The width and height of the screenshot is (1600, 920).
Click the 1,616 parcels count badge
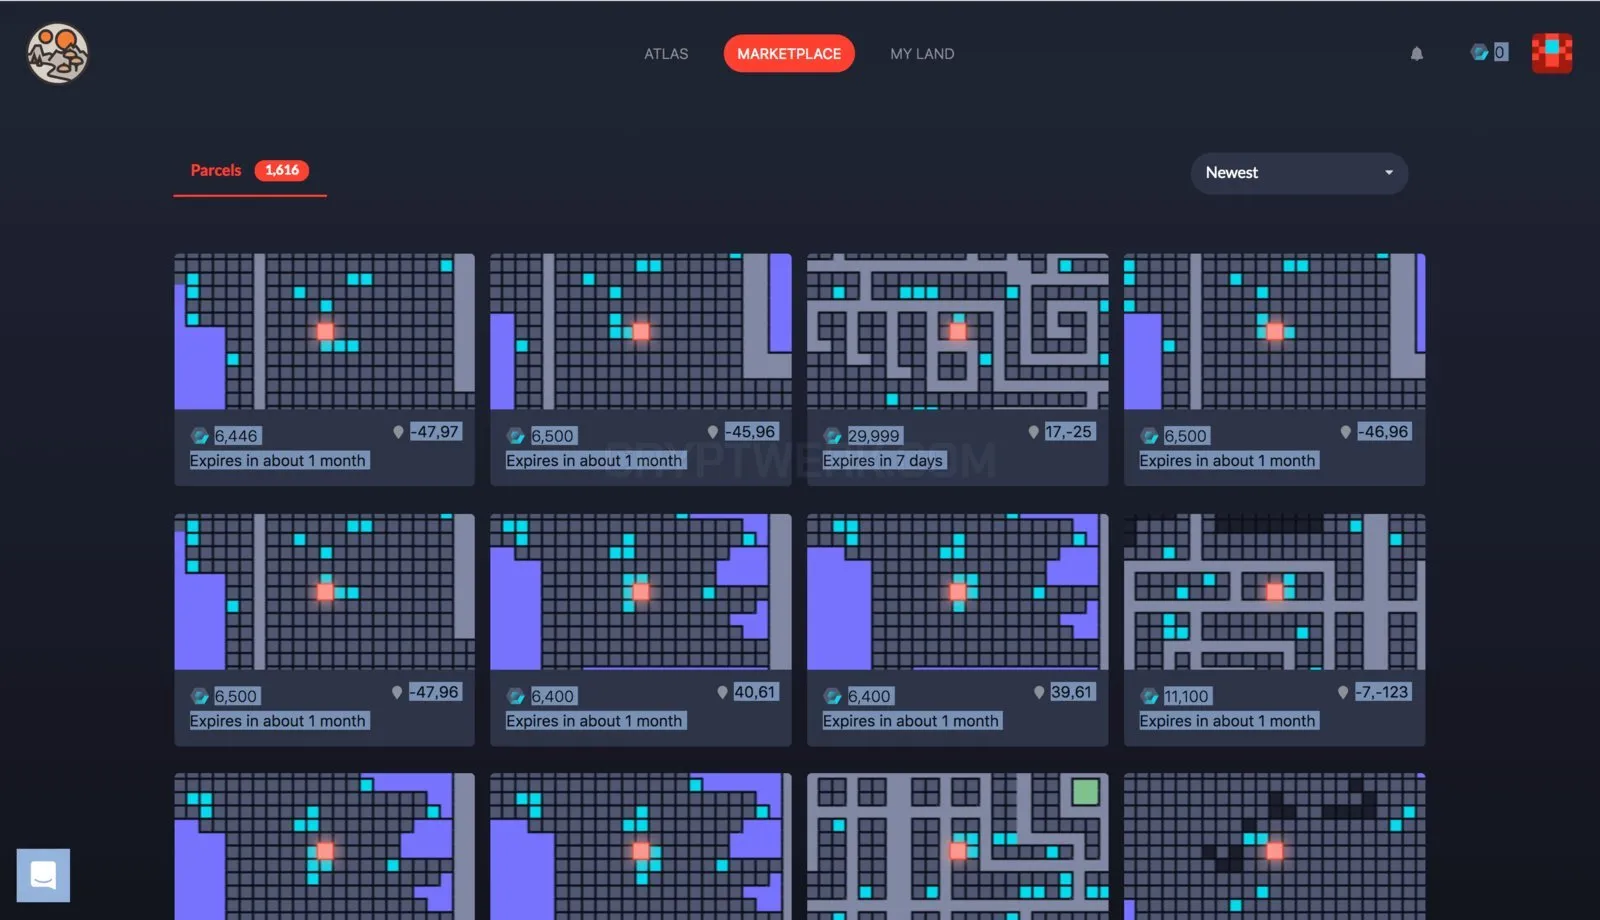pos(282,170)
